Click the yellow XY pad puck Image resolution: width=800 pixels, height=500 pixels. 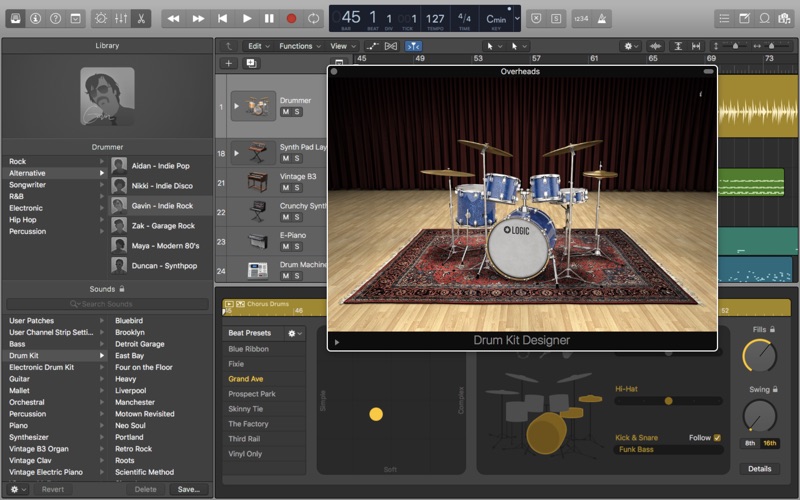tap(376, 414)
